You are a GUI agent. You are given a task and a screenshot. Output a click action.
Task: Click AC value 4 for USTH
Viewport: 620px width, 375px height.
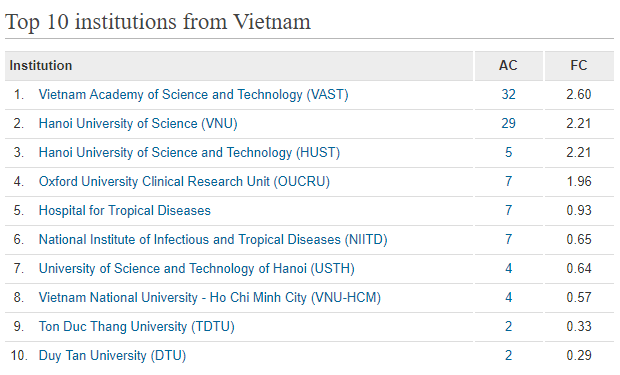click(508, 269)
